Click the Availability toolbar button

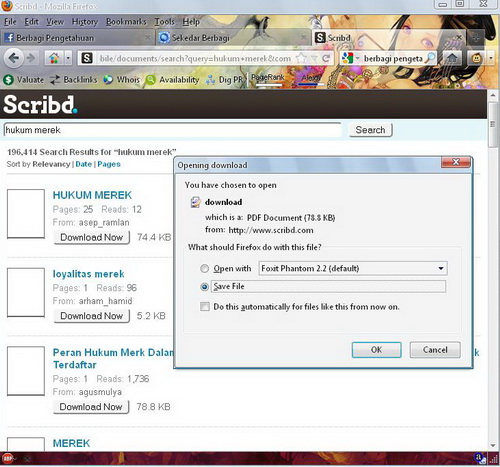[x=172, y=80]
